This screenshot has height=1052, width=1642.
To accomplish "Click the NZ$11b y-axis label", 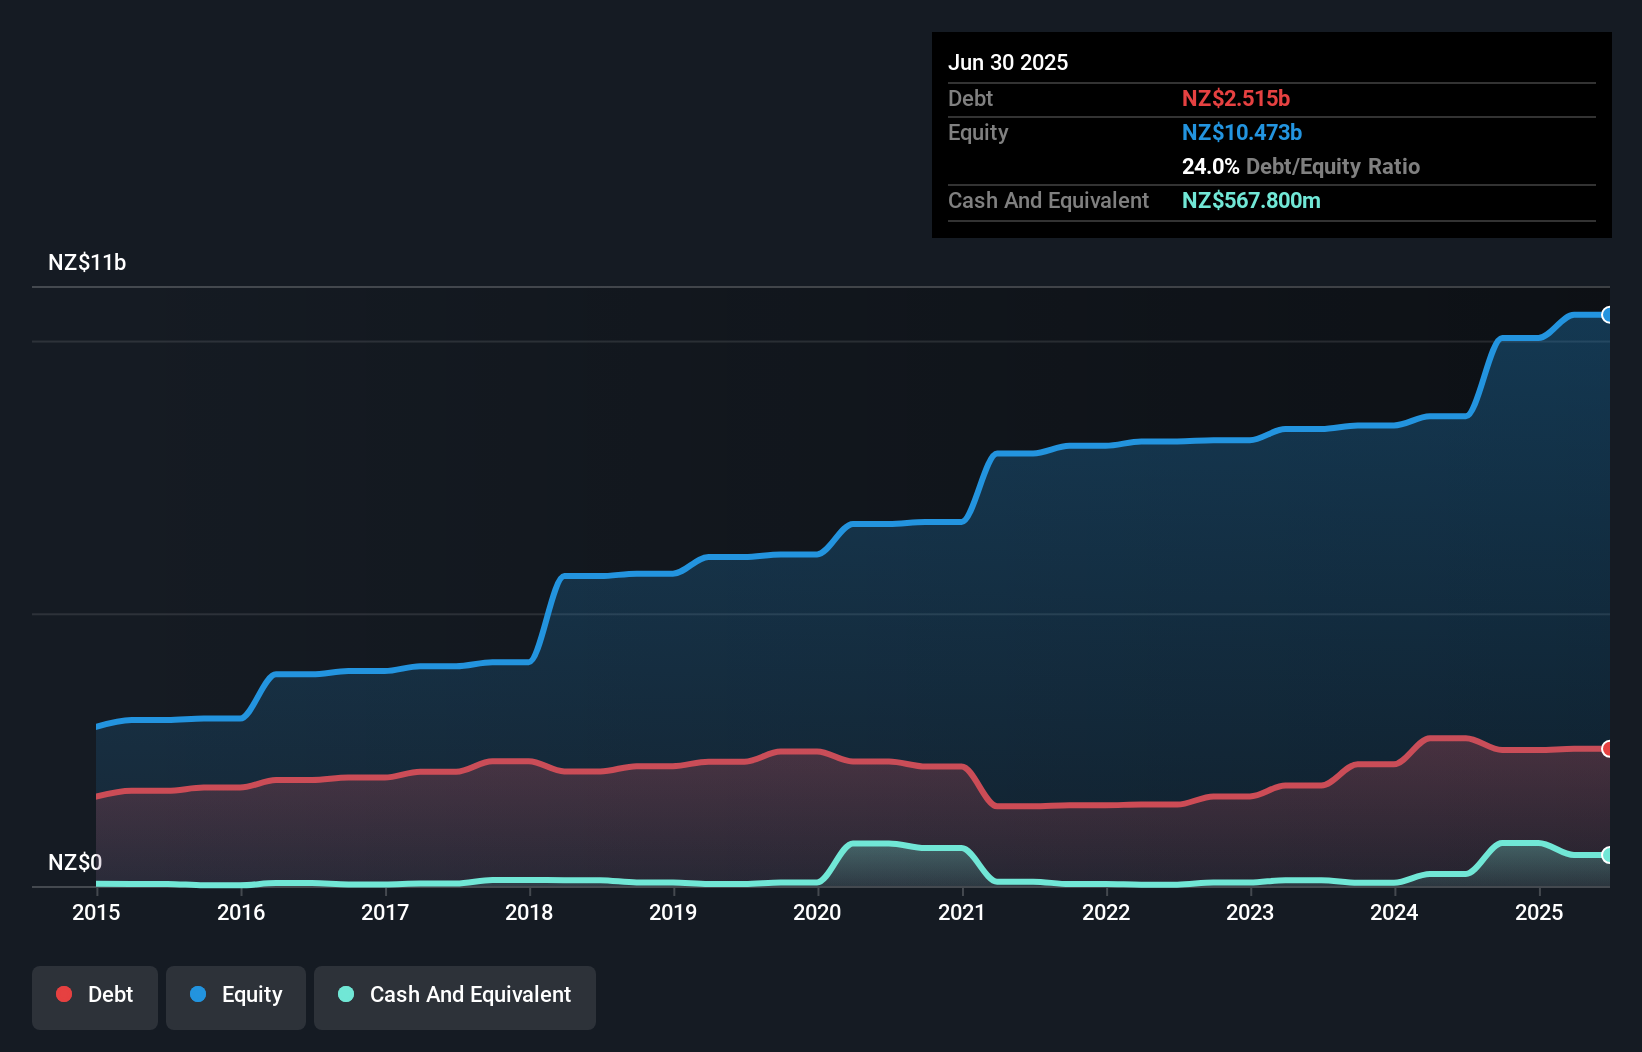I will pos(87,262).
